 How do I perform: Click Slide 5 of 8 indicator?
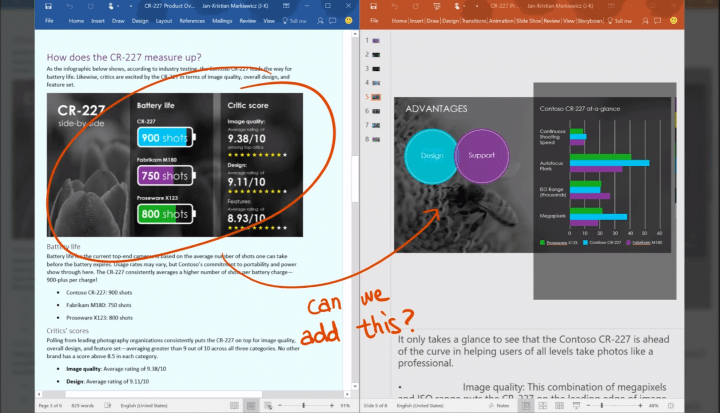pos(376,406)
